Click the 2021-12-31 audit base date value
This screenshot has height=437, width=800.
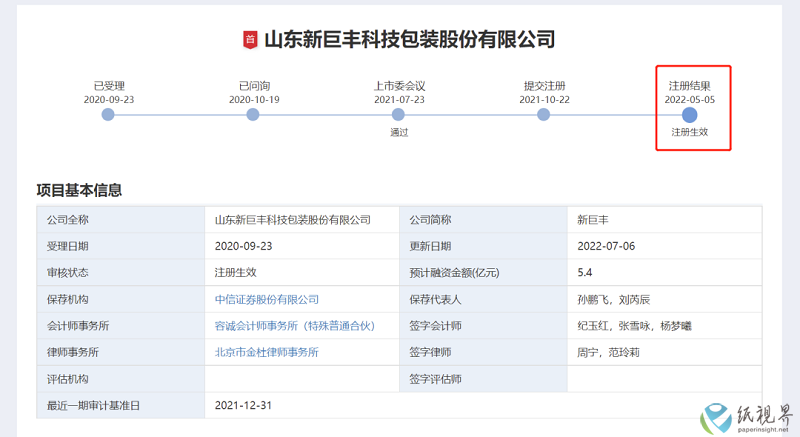point(243,405)
